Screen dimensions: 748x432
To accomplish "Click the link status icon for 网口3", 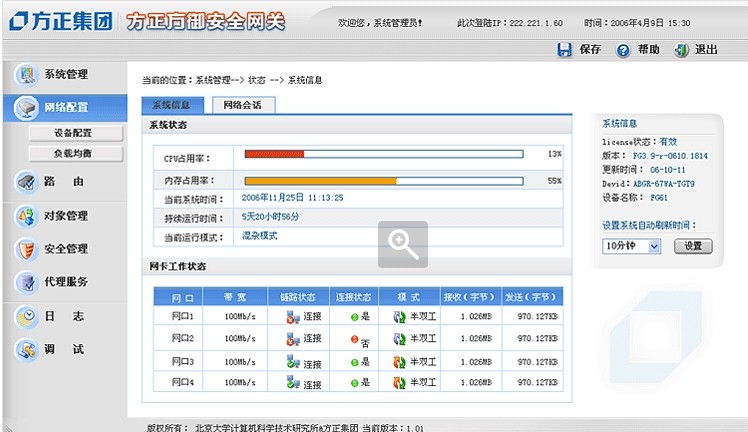I will point(292,362).
